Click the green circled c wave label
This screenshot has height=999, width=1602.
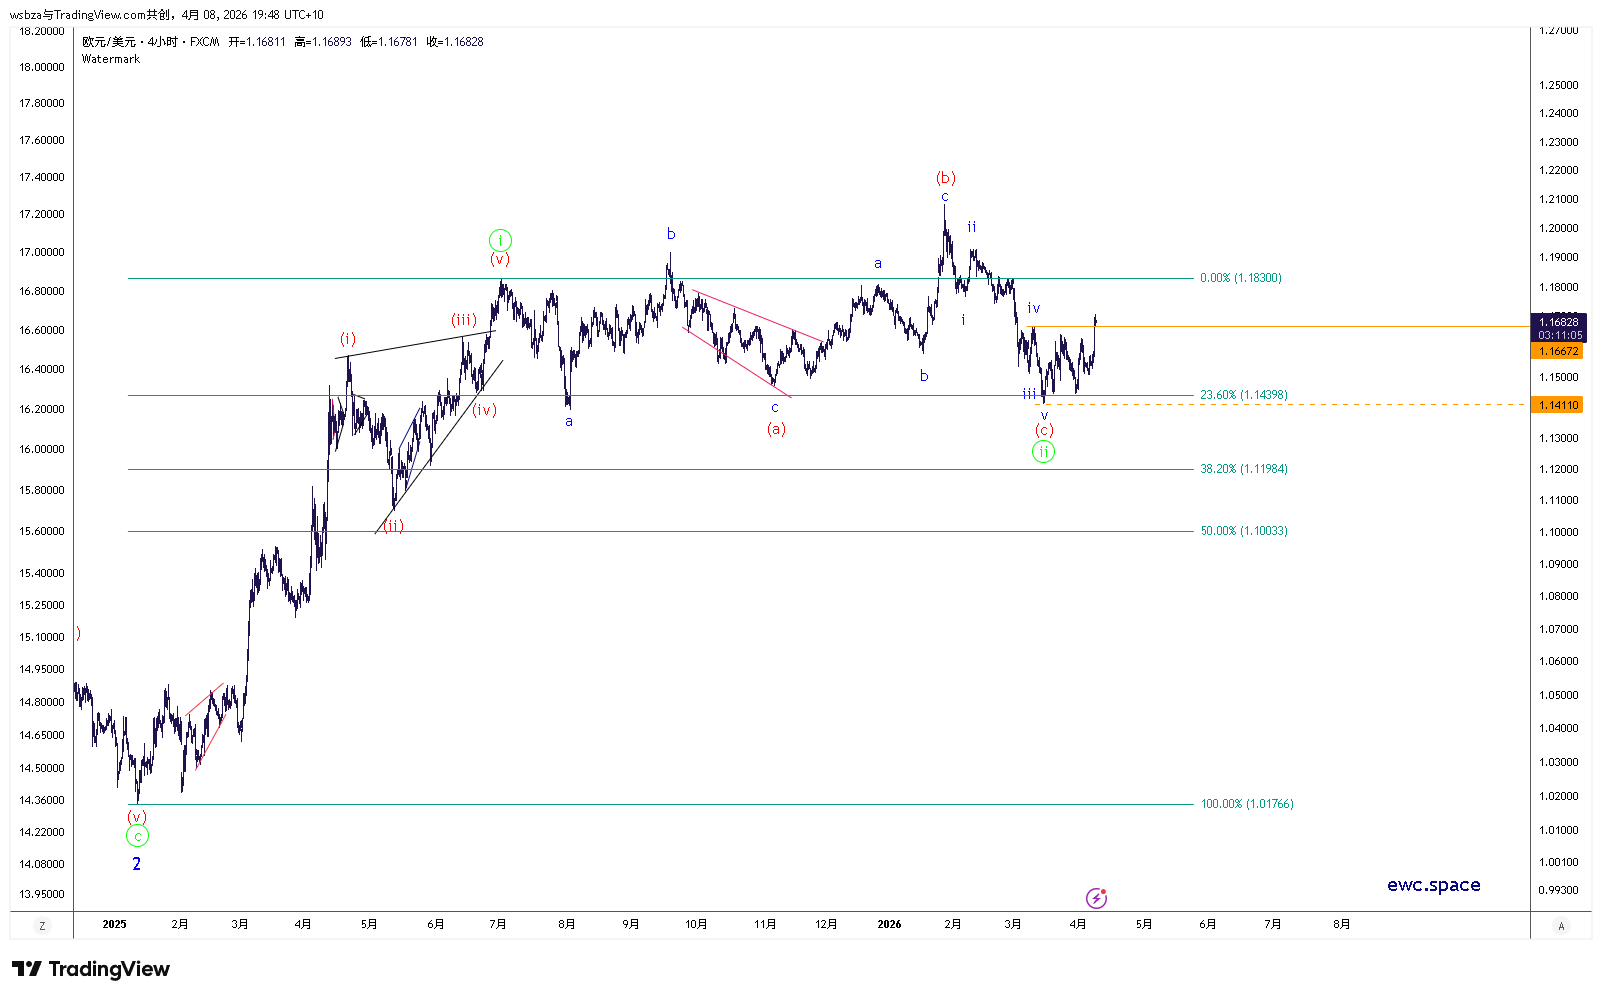[138, 837]
